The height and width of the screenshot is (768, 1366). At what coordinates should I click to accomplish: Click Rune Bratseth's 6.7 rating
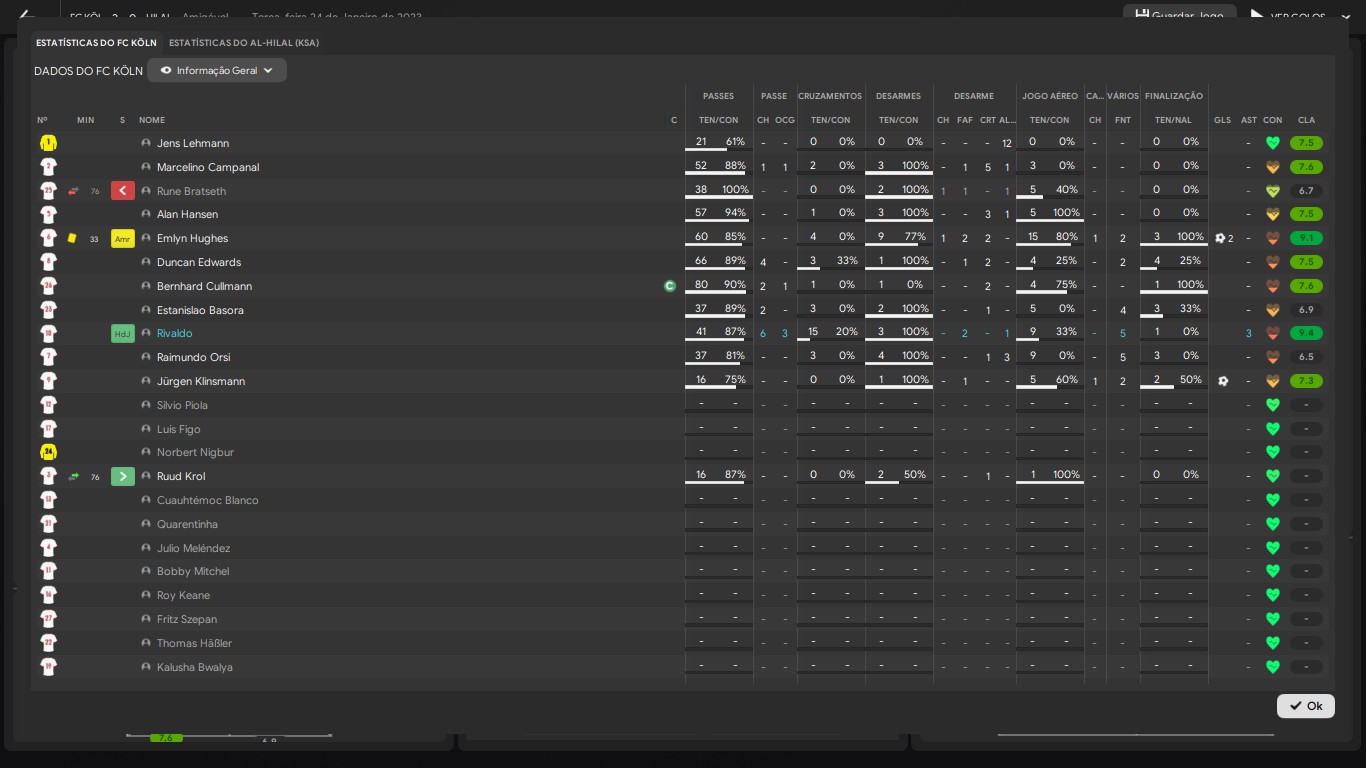pos(1306,191)
